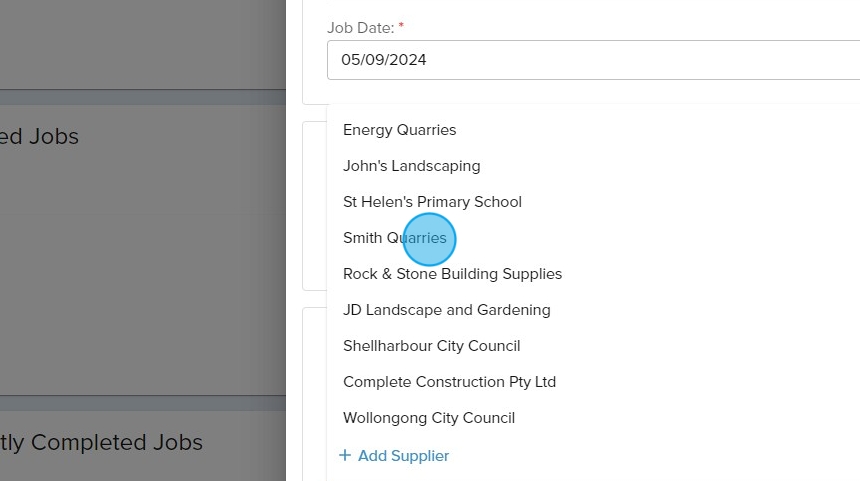The width and height of the screenshot is (860, 481).
Task: Click the blue circular highlight marker
Action: click(x=429, y=240)
